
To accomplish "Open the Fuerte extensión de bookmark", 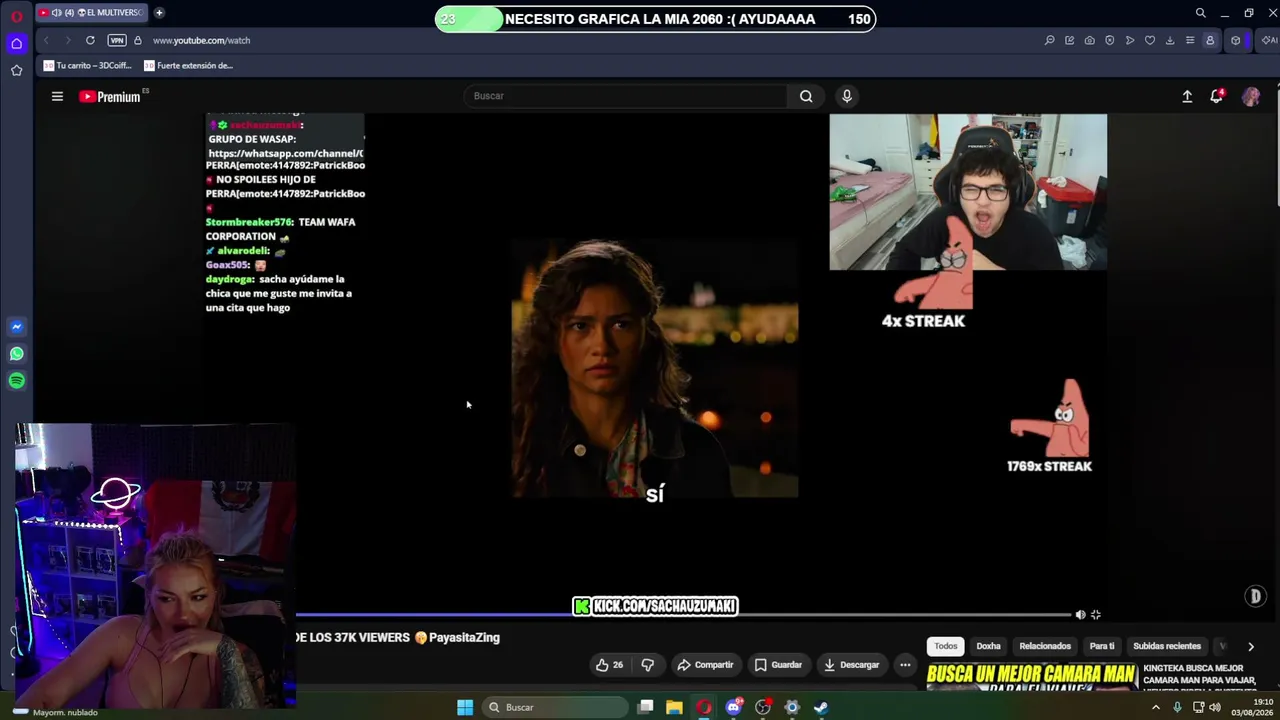I will click(188, 66).
